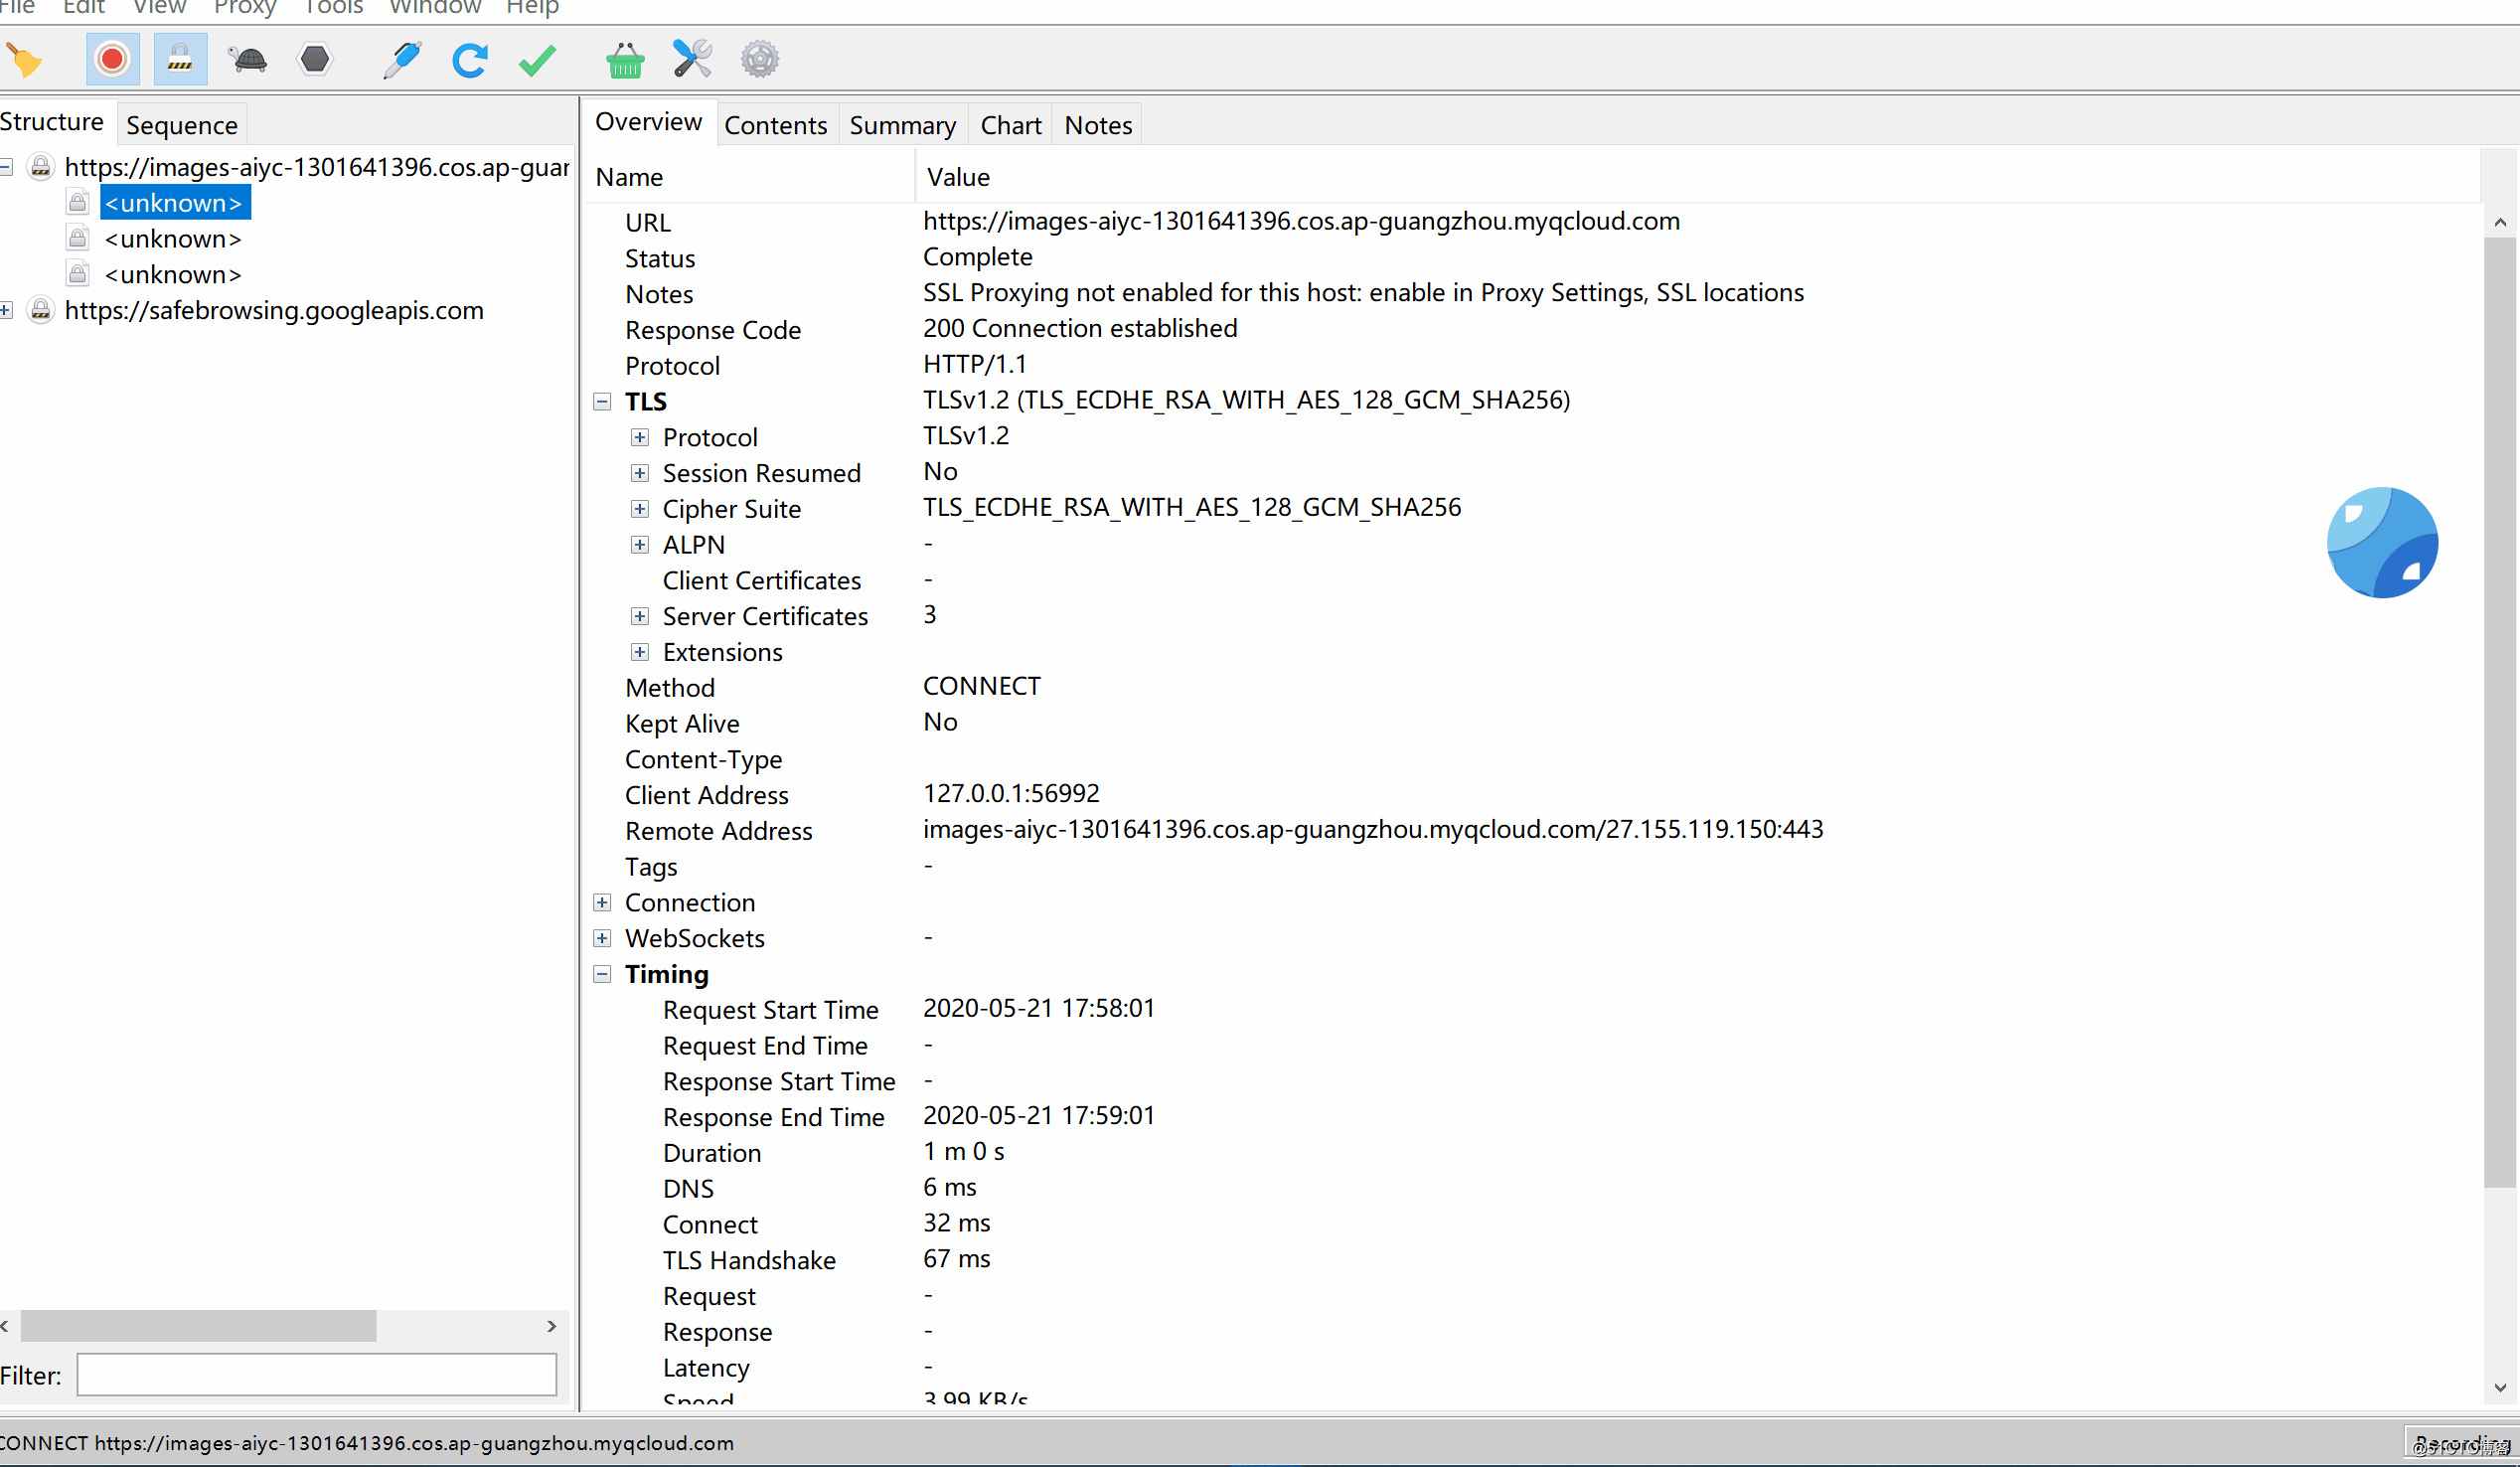Click the broom clear session icon
The image size is (2520, 1467).
click(25, 60)
